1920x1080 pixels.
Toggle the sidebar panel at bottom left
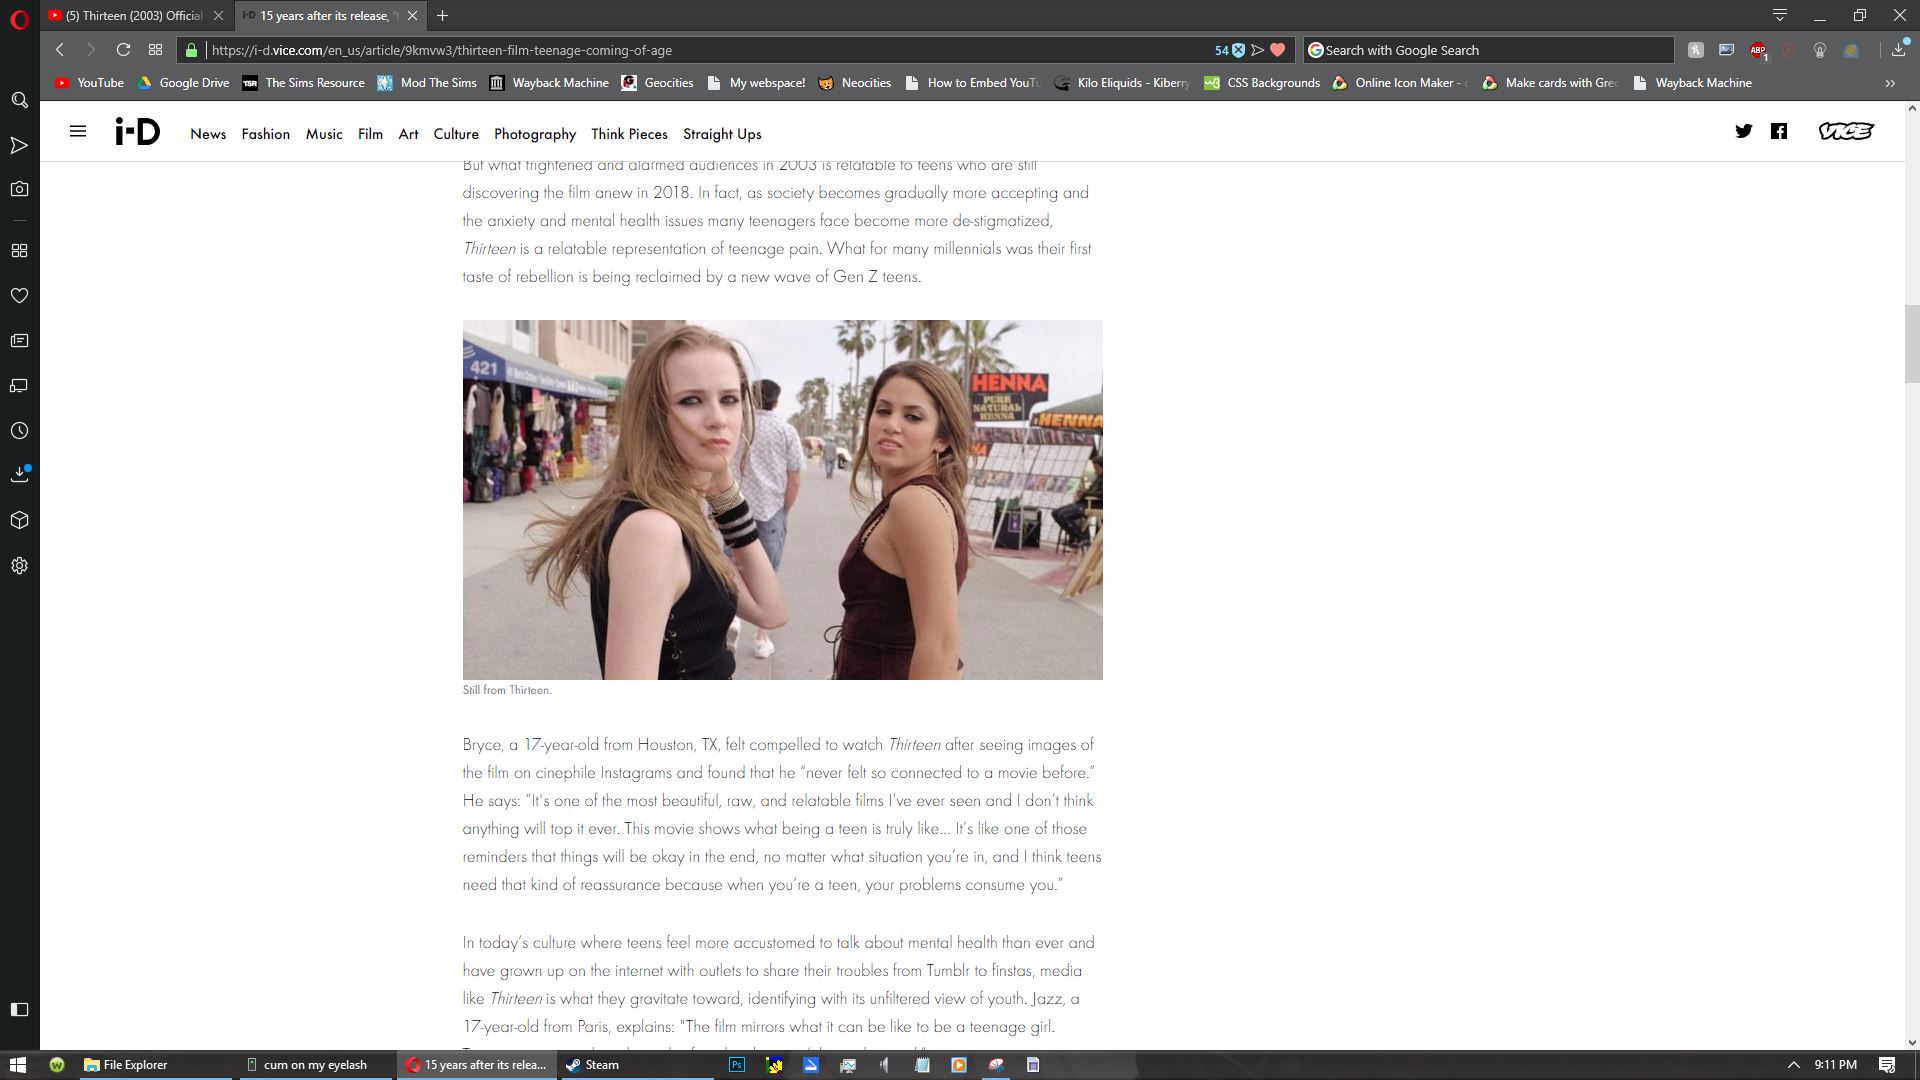pos(19,1009)
